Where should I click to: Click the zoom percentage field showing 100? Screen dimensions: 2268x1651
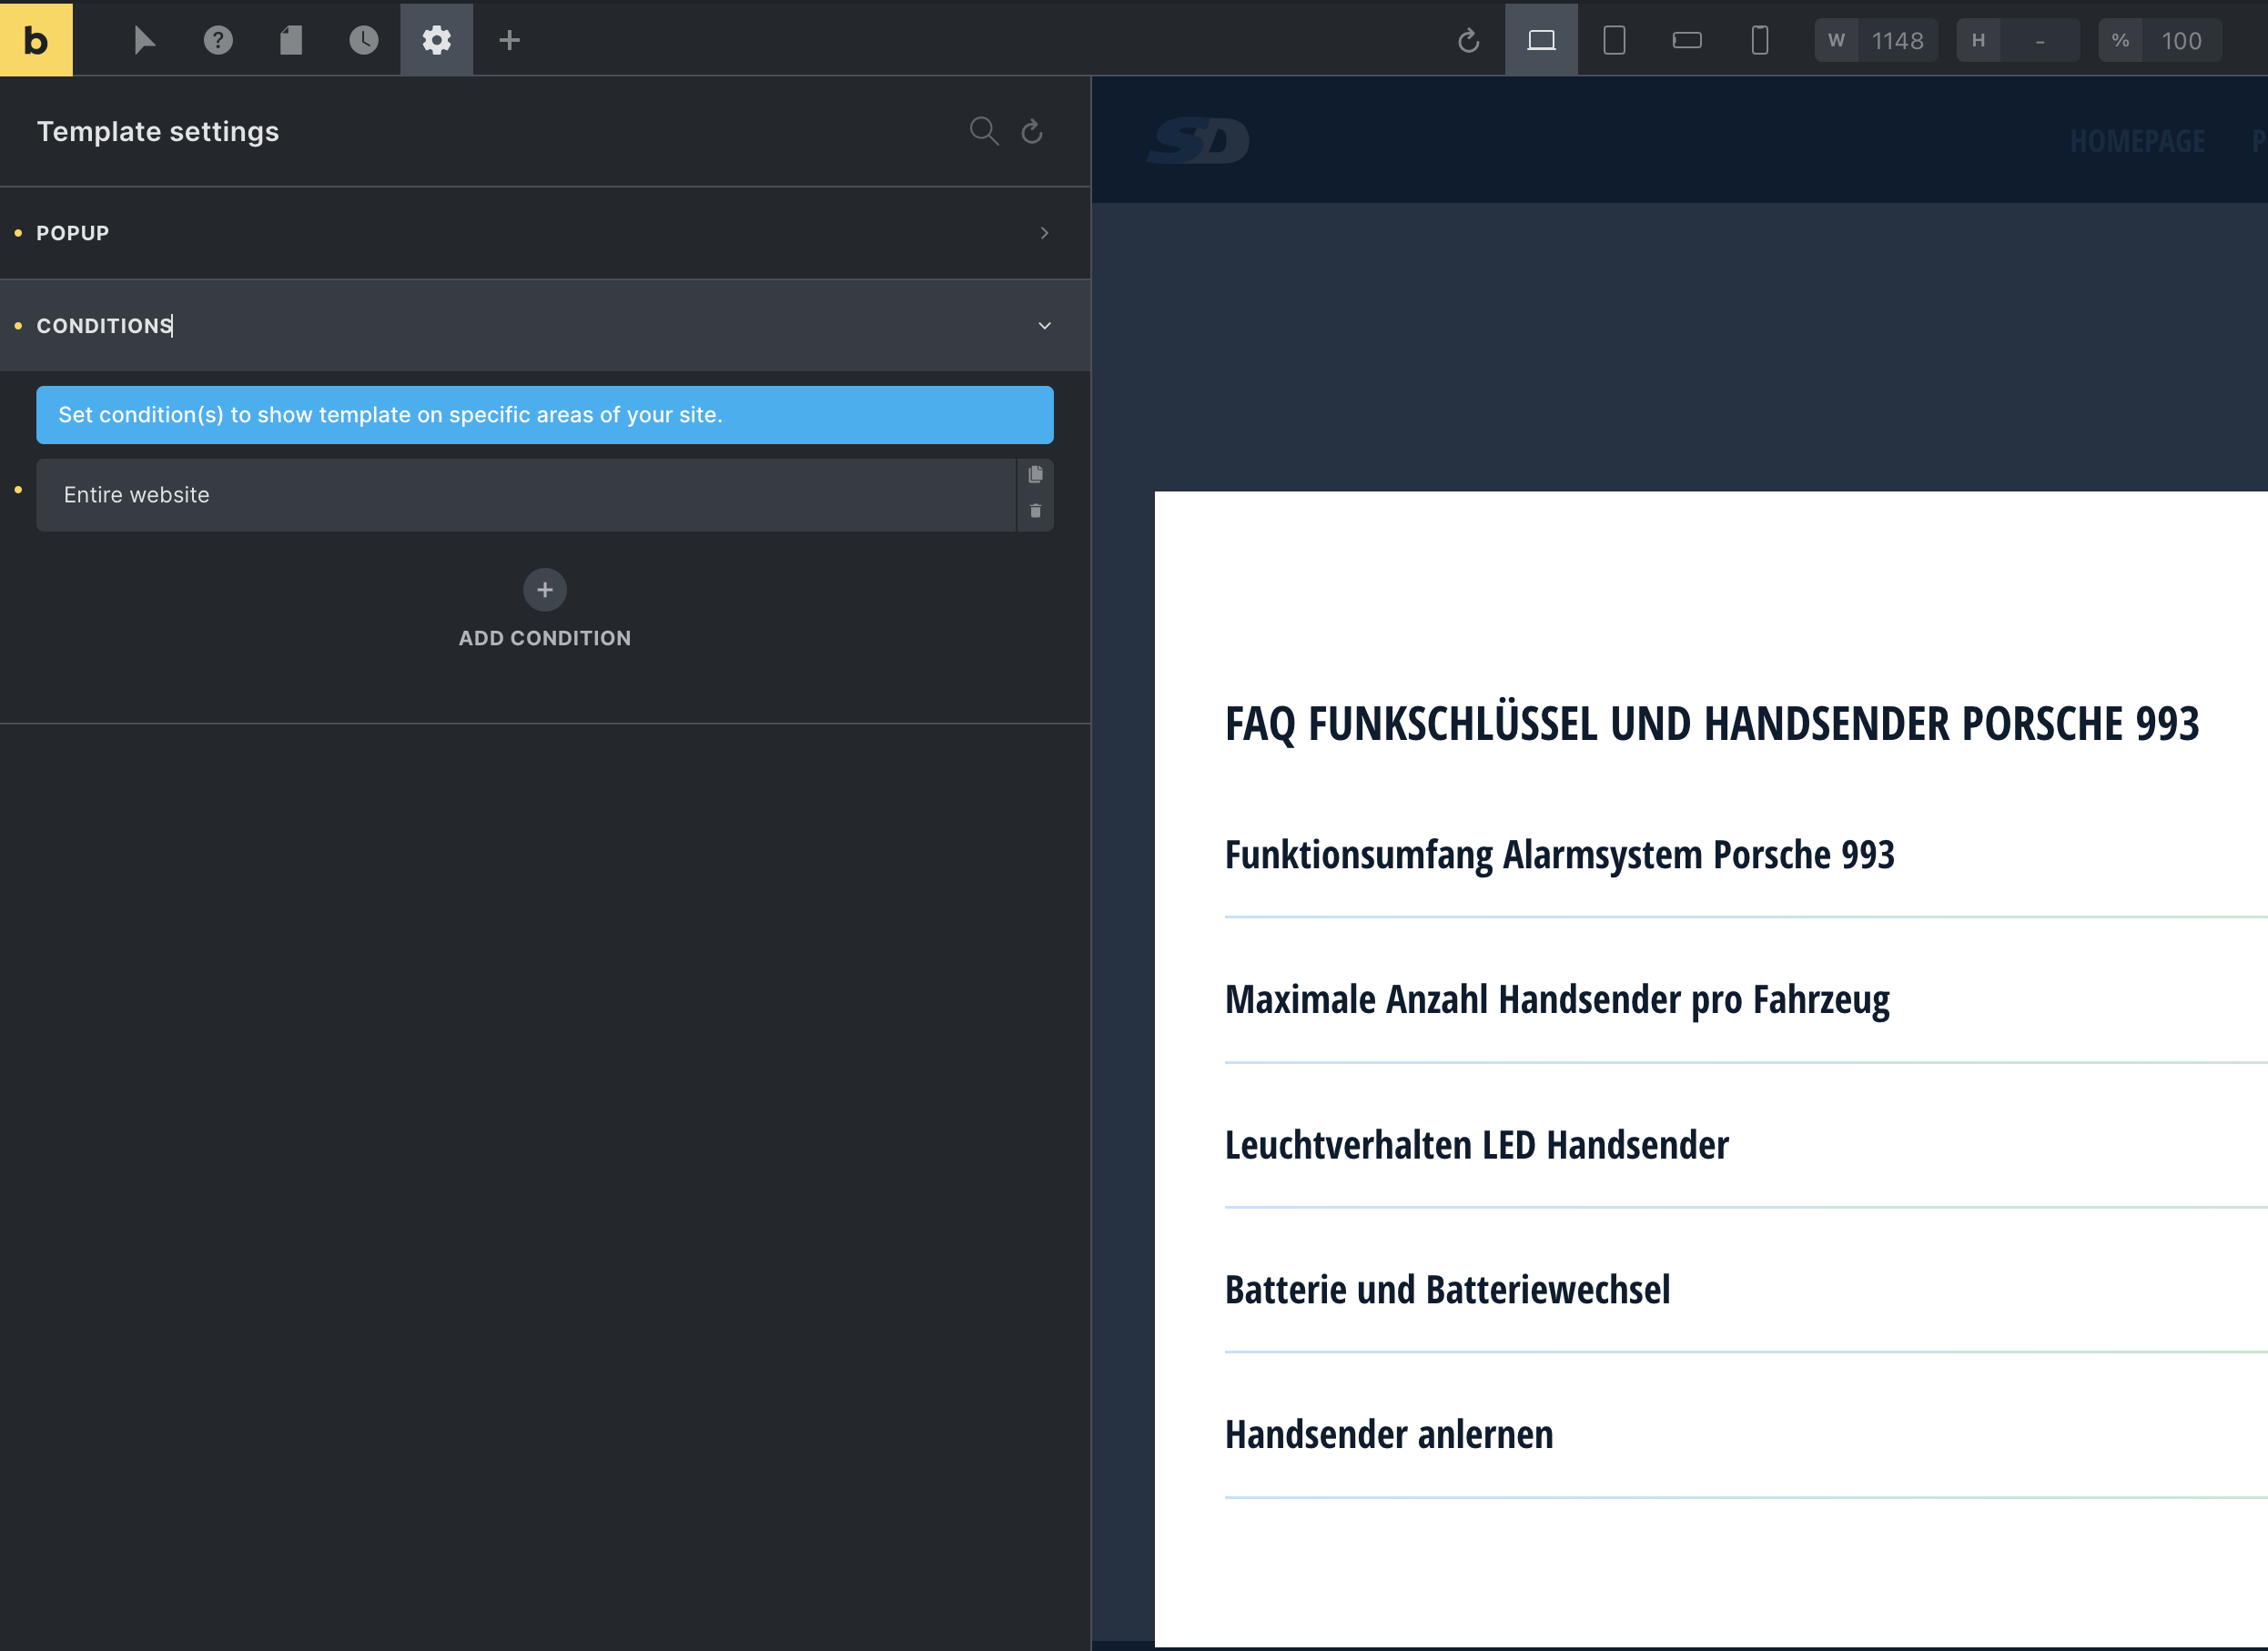click(x=2181, y=41)
